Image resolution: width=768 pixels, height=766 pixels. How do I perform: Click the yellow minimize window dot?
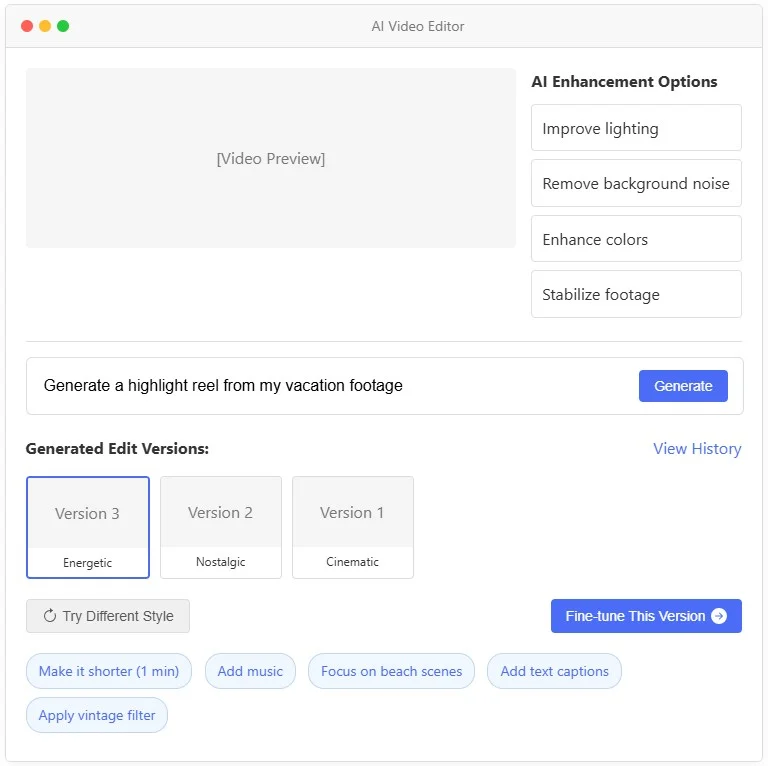[45, 26]
